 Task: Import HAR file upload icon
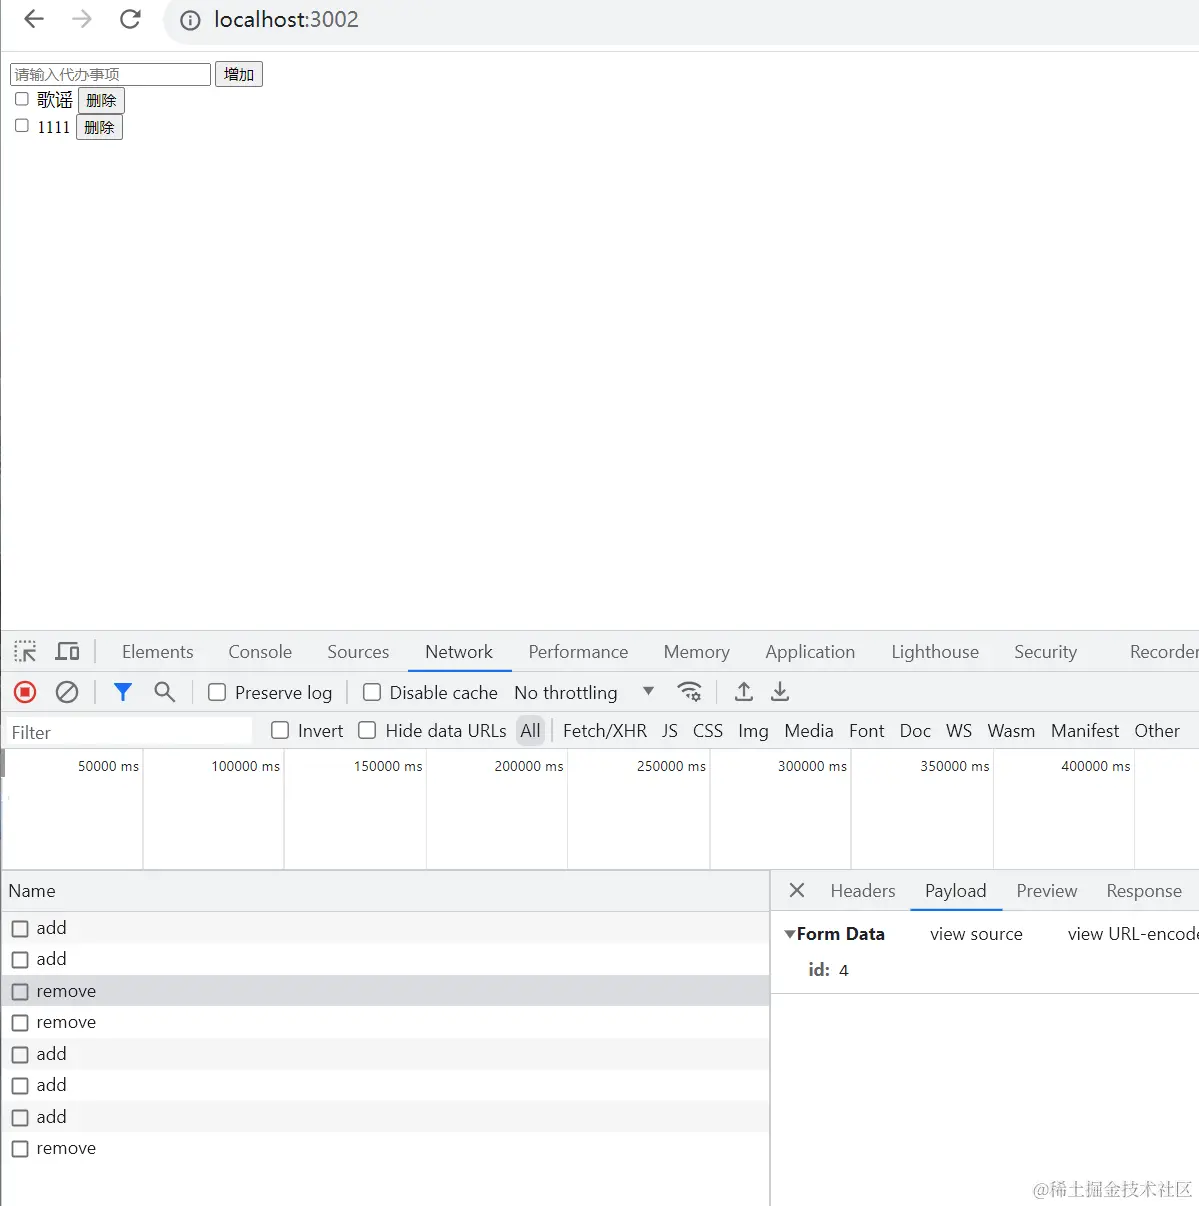click(x=744, y=692)
